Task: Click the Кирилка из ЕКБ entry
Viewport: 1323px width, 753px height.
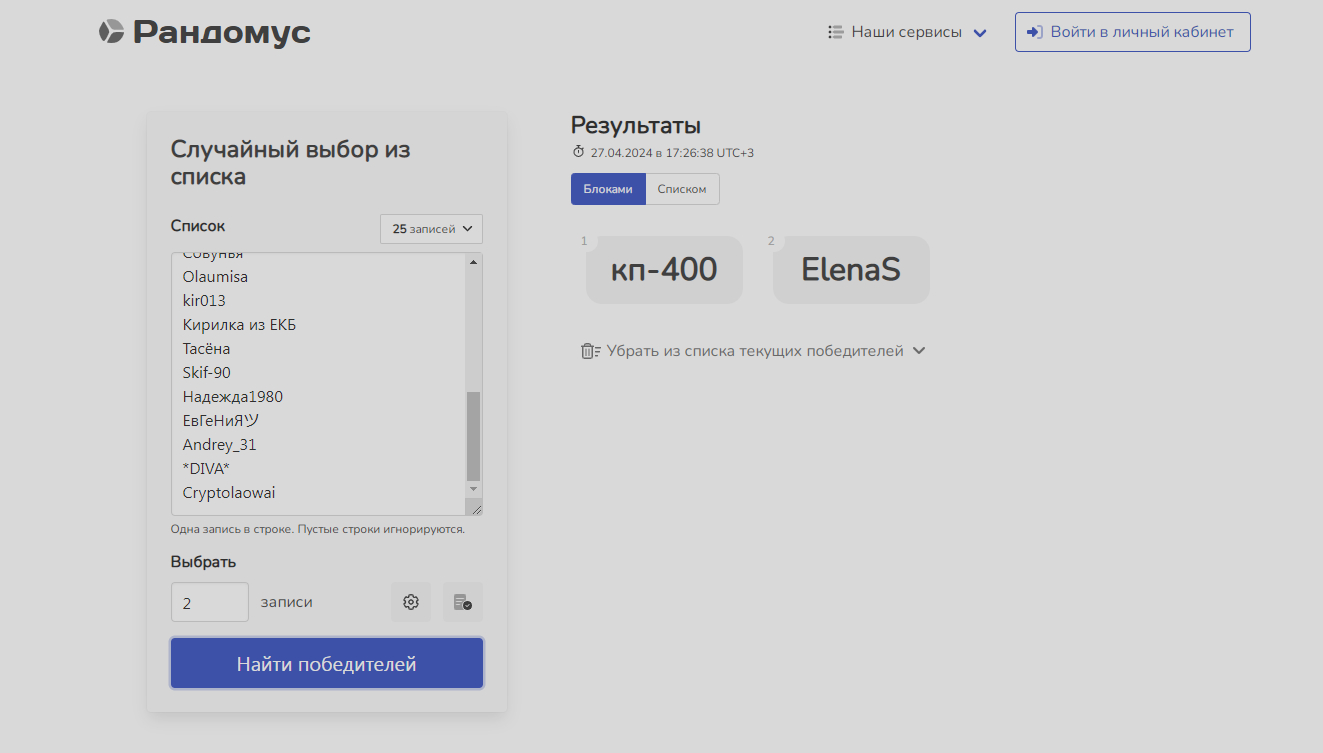Action: click(239, 324)
